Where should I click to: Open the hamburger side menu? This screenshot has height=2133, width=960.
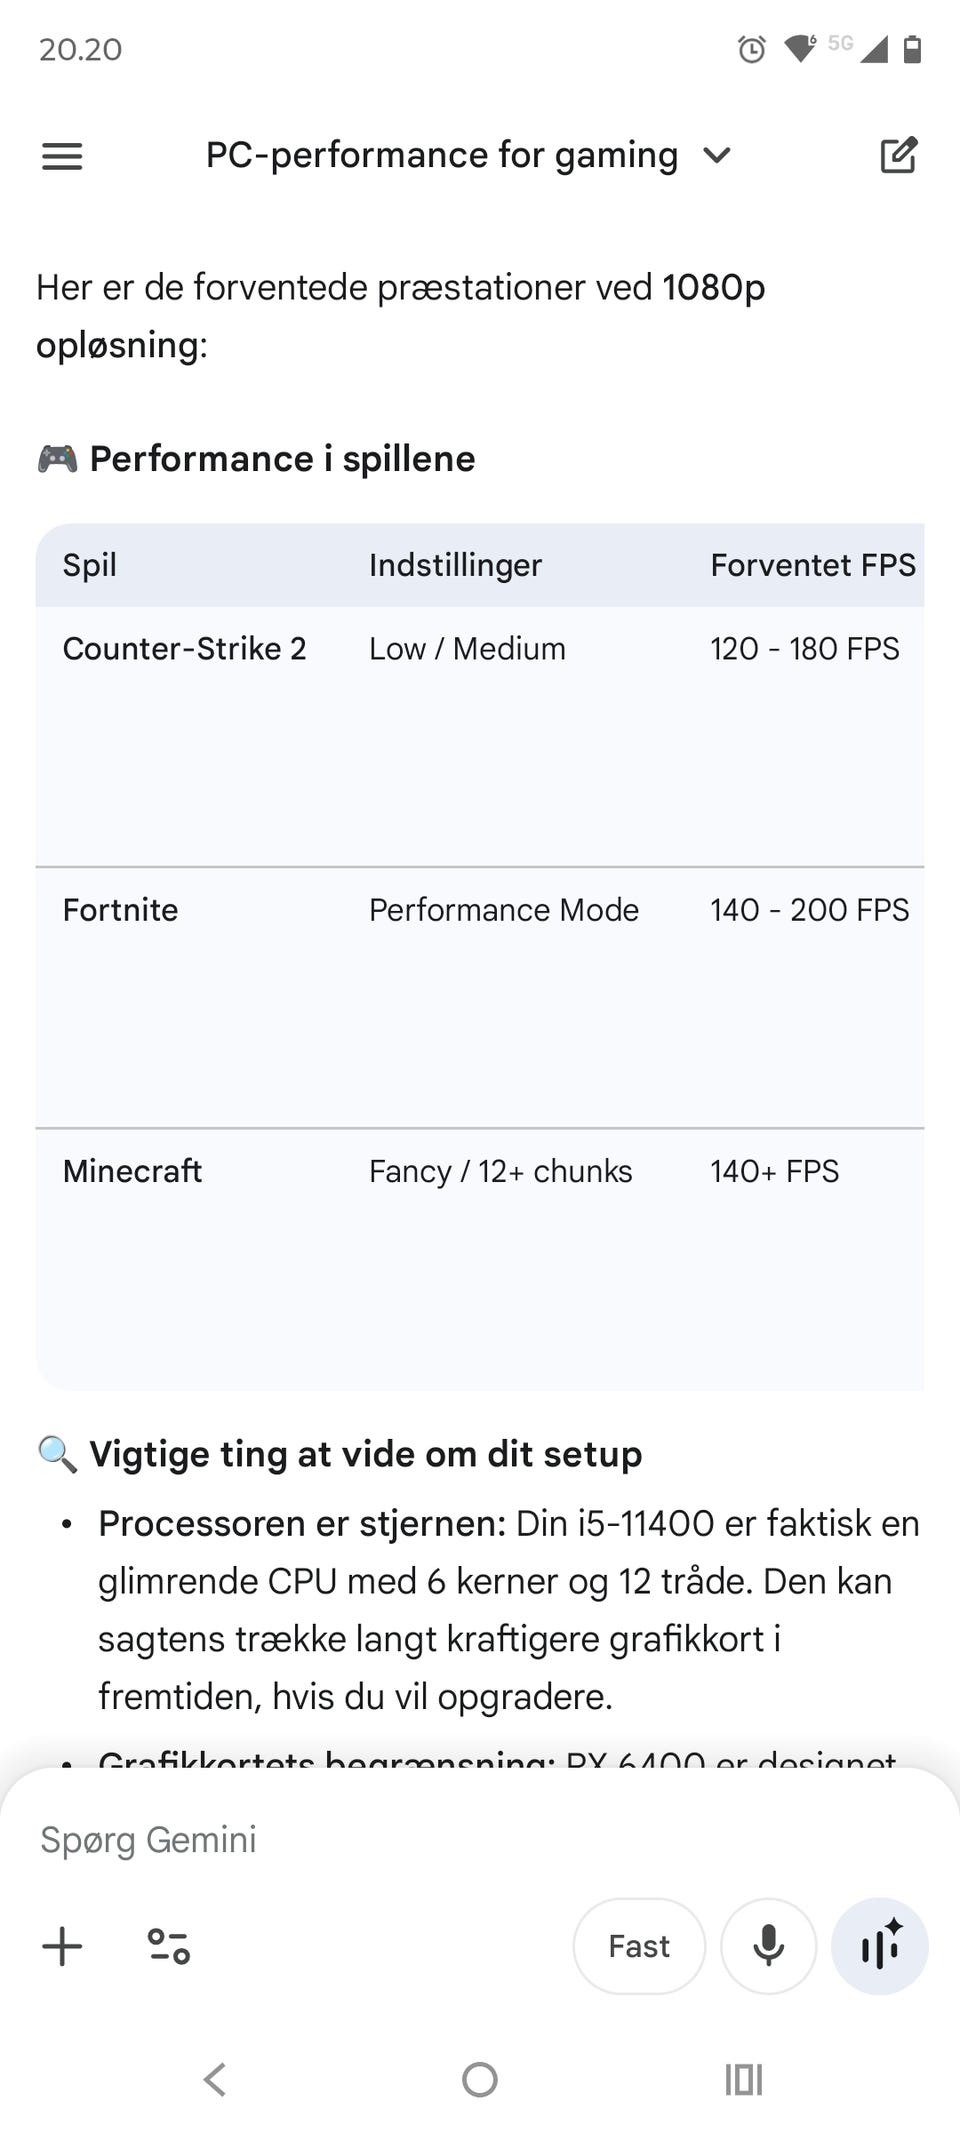62,156
